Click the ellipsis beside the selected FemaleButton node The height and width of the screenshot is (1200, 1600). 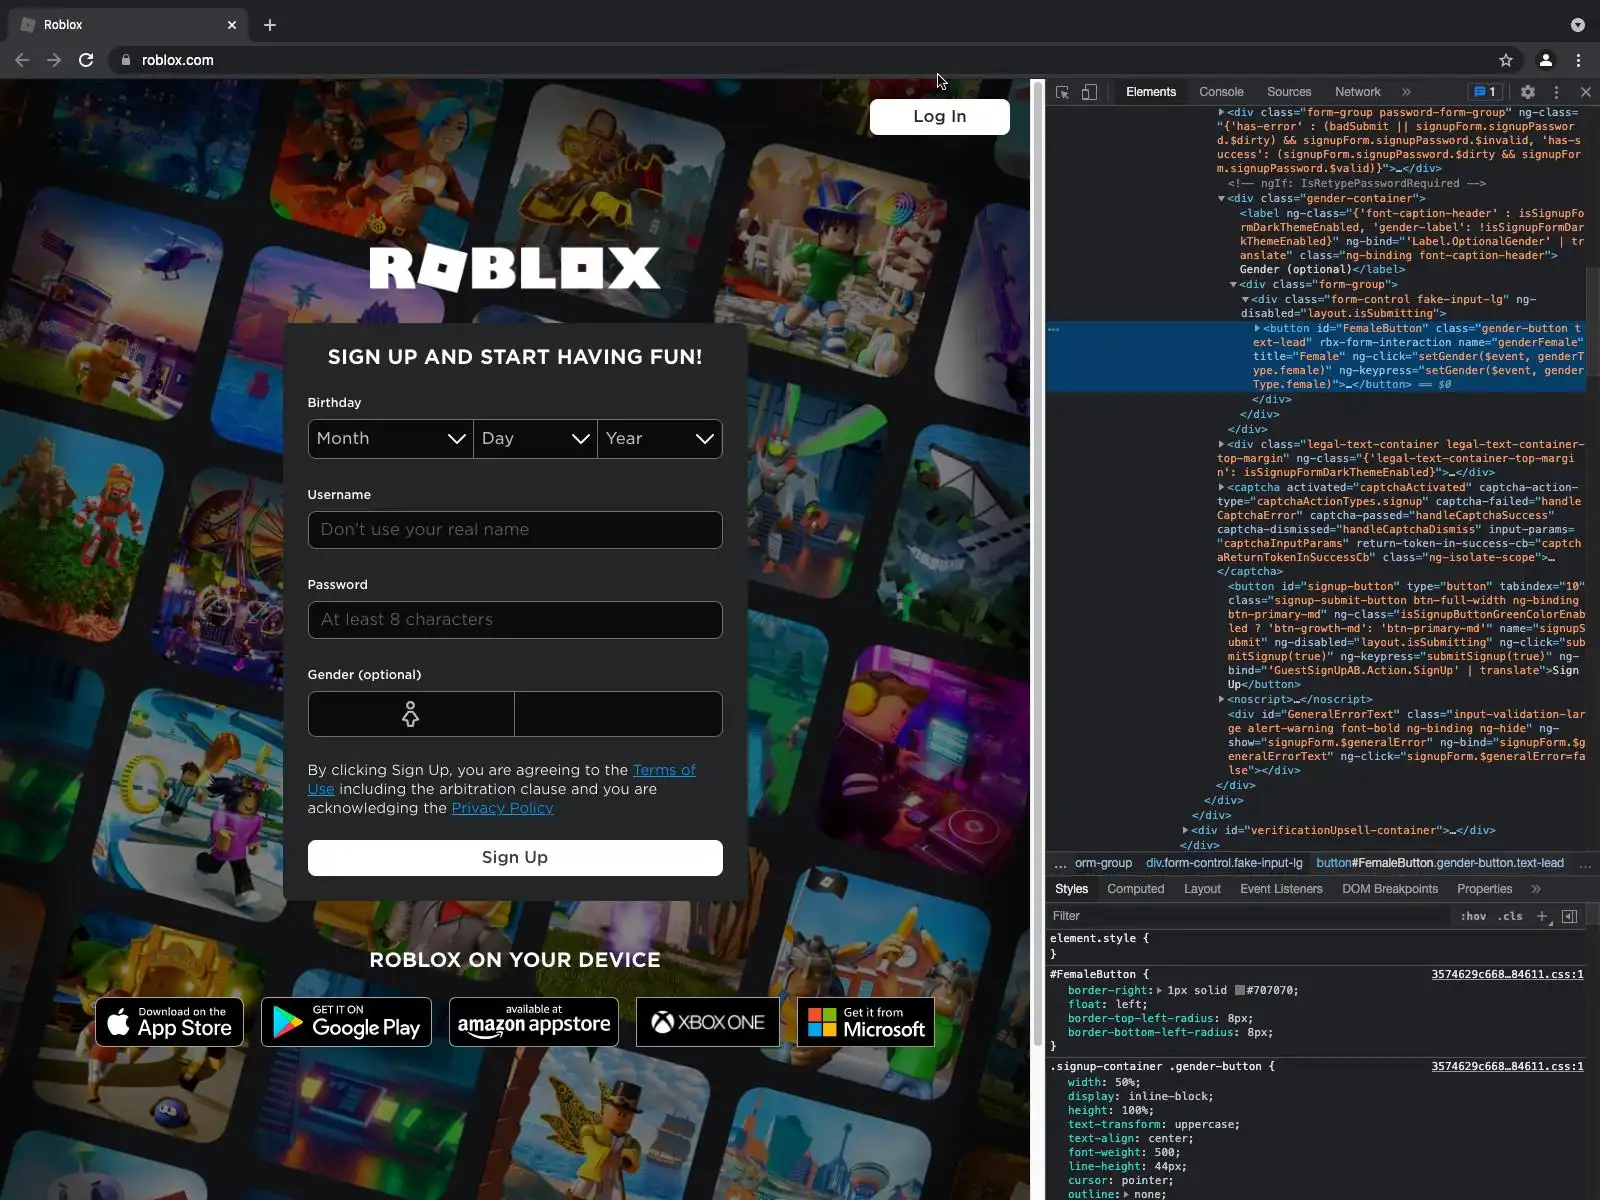coord(1053,329)
